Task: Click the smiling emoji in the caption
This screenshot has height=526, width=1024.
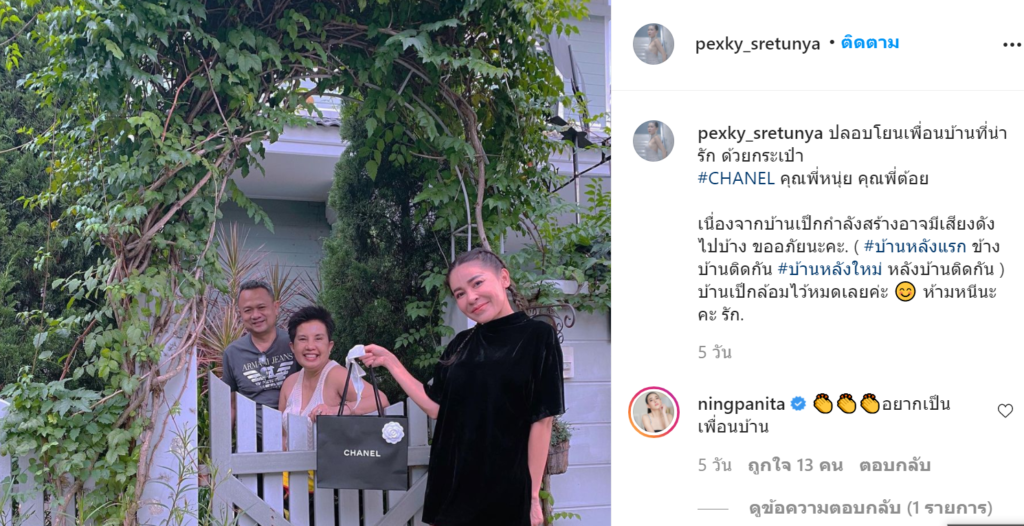Action: (905, 292)
